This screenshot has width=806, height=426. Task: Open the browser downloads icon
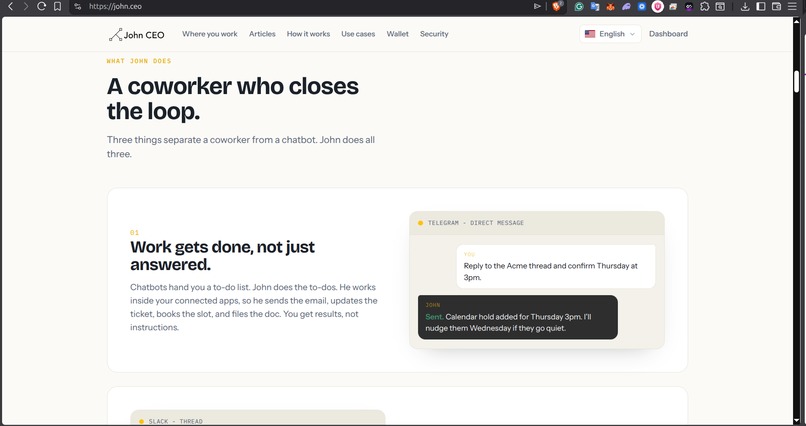point(745,7)
